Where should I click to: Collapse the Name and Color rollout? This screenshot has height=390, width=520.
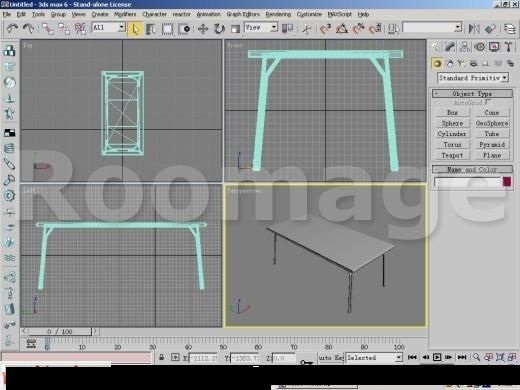pos(472,169)
